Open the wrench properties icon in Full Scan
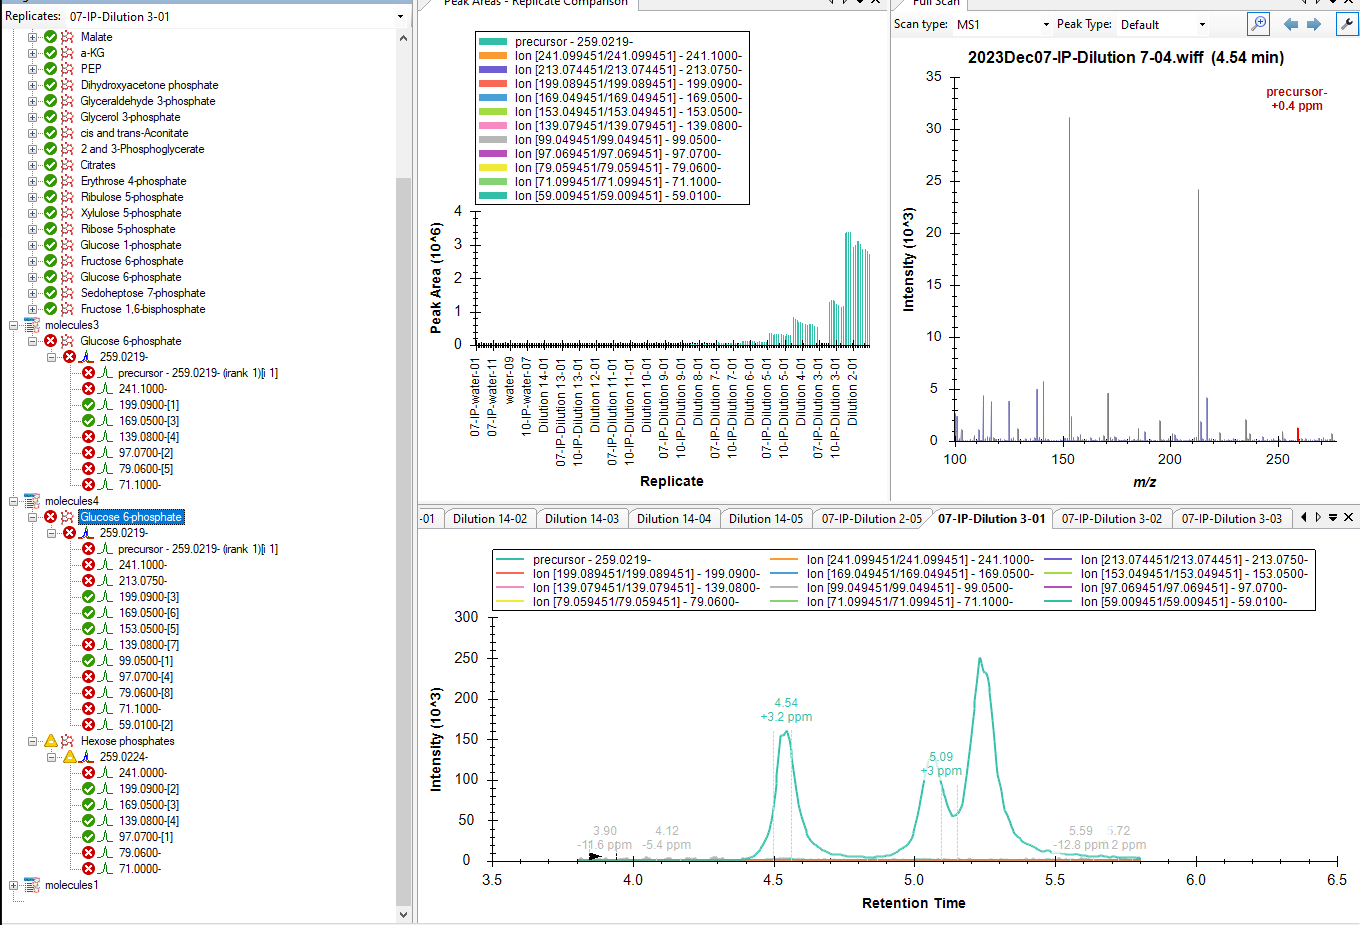Viewport: 1360px width, 925px height. pos(1347,24)
